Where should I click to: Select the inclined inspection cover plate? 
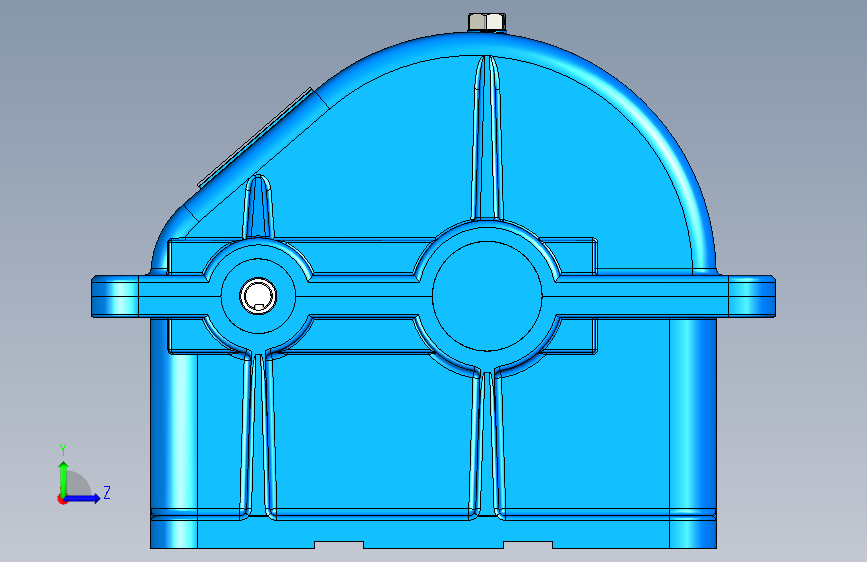pyautogui.click(x=256, y=138)
